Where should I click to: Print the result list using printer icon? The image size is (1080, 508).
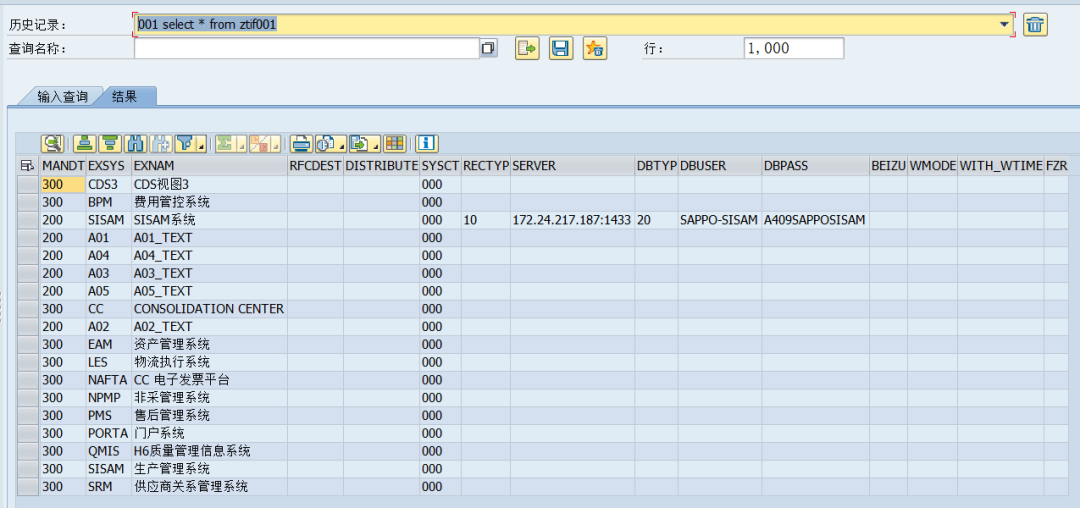[301, 143]
